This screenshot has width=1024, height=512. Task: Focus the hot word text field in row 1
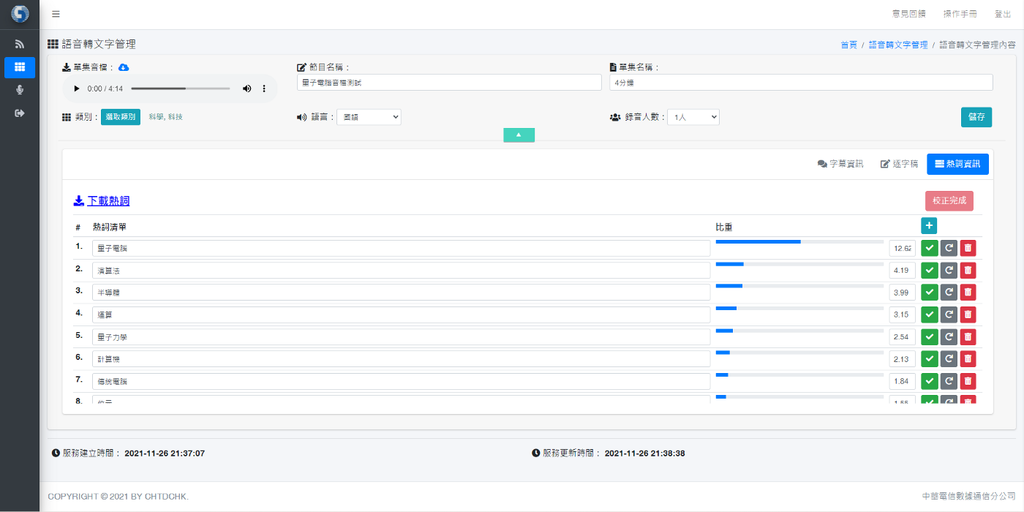[x=401, y=248]
